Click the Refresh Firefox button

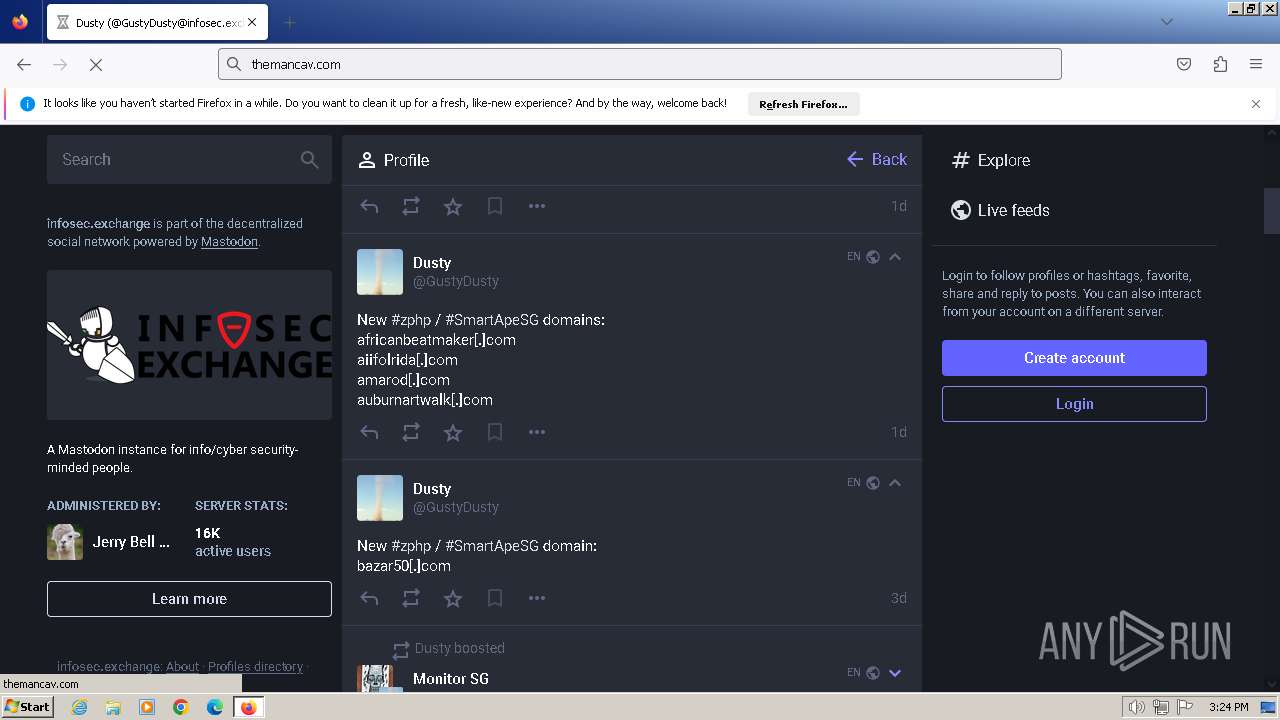pos(803,104)
